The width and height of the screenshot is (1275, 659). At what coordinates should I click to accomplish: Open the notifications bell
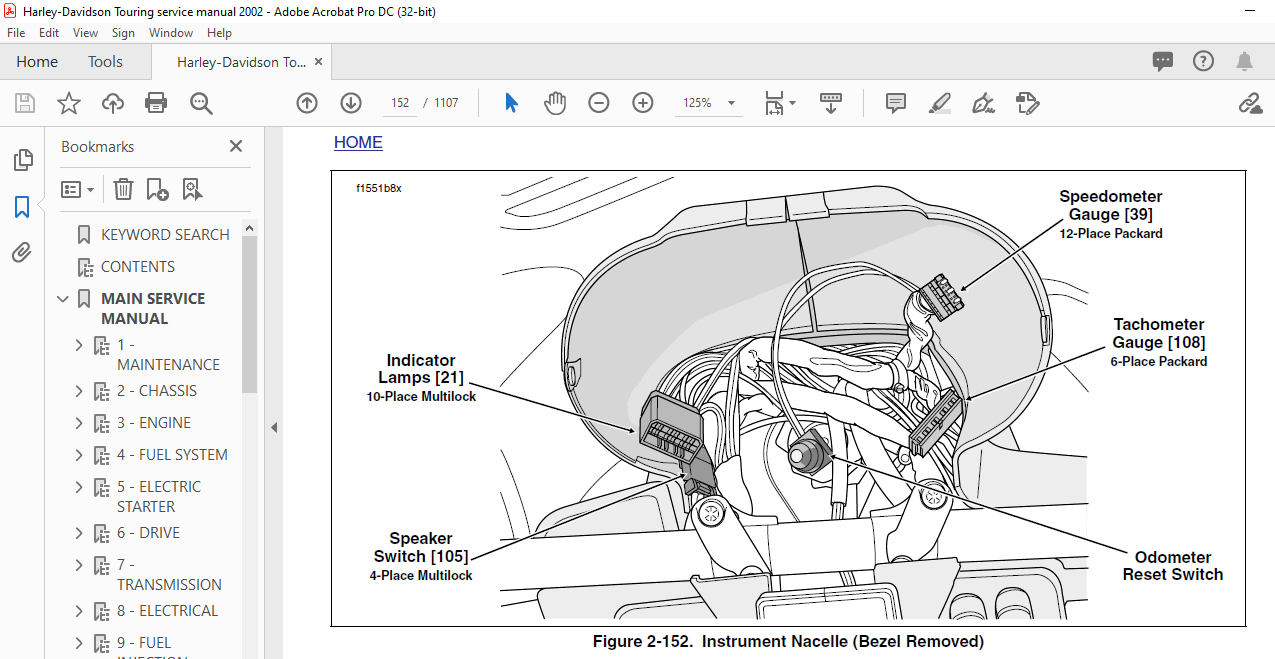(1245, 61)
